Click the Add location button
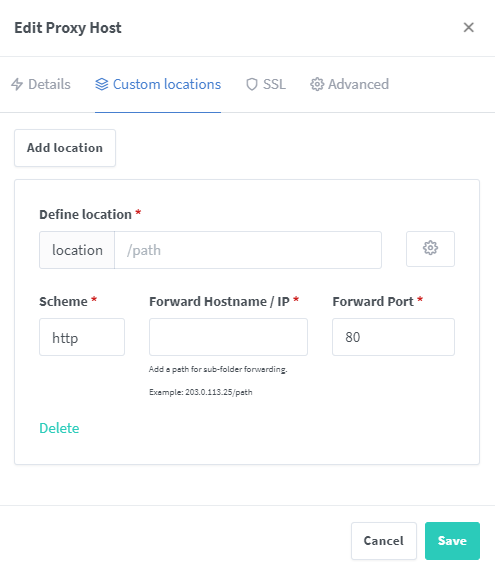495x573 pixels. click(x=65, y=148)
